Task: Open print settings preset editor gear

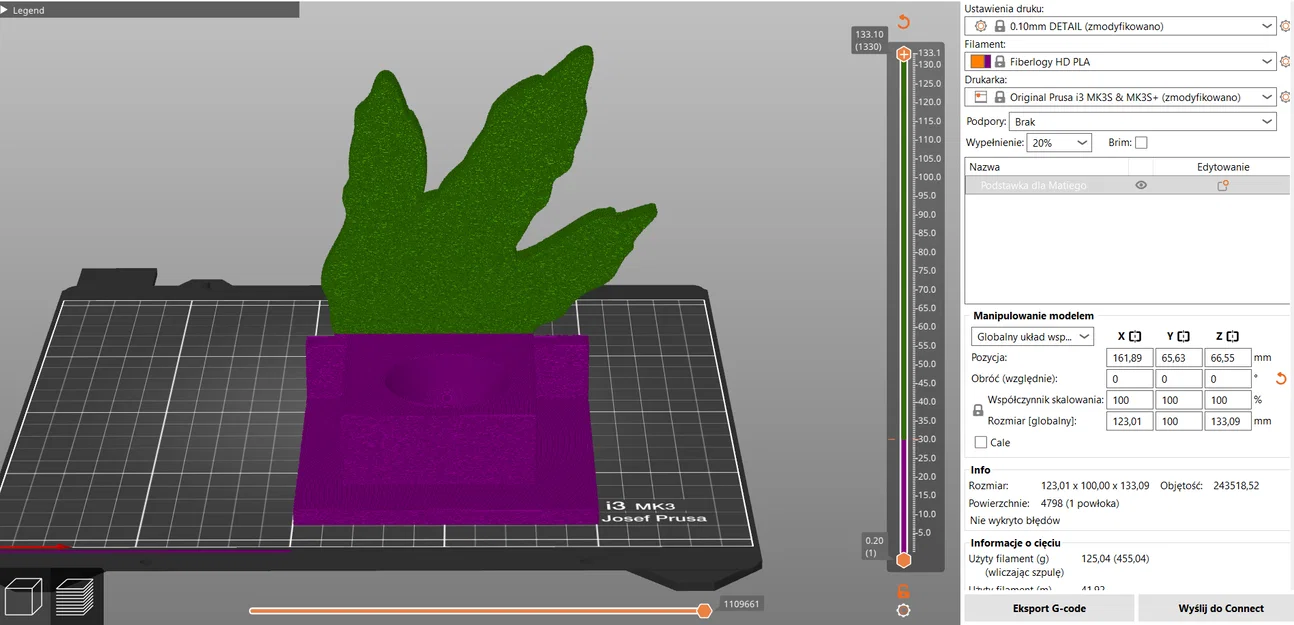Action: (1285, 26)
